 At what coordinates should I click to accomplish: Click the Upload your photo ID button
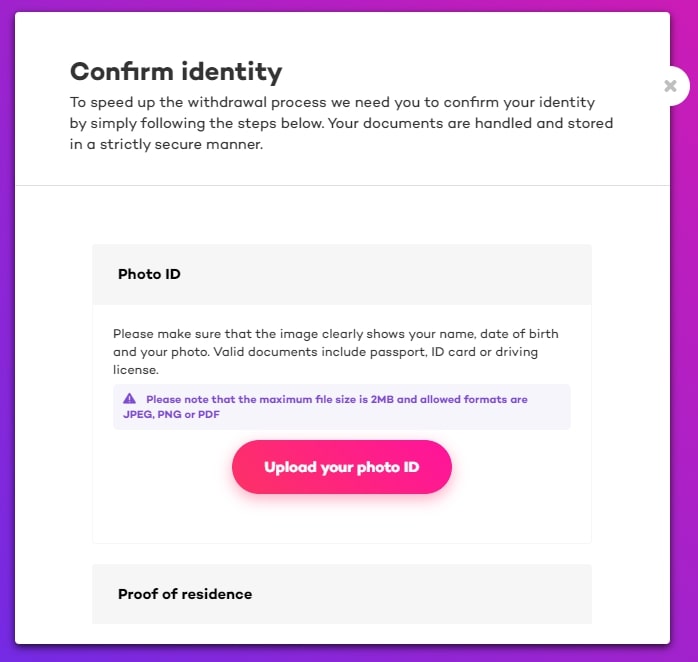click(341, 467)
